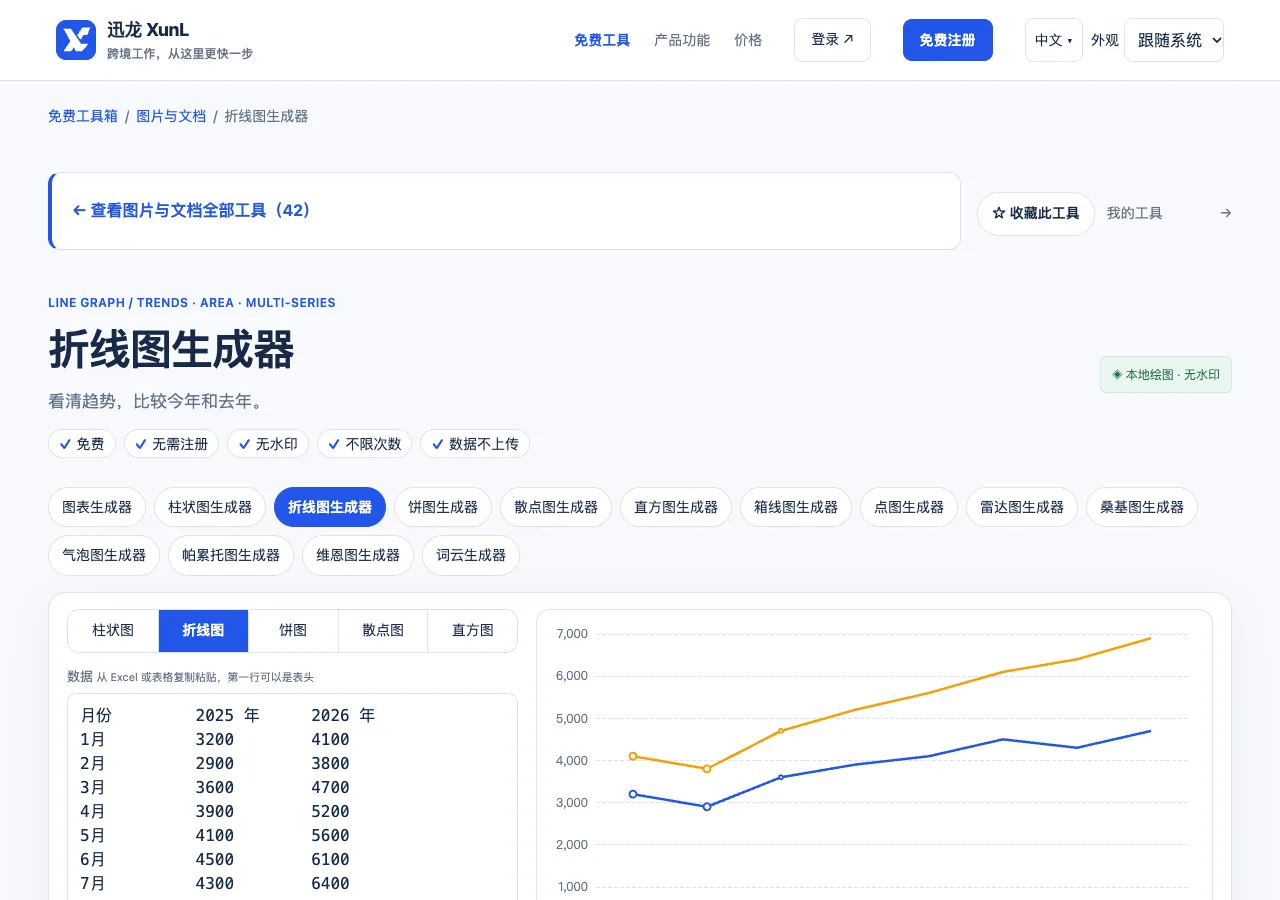Open the 中文 language dropdown
The height and width of the screenshot is (900, 1280).
(1054, 40)
